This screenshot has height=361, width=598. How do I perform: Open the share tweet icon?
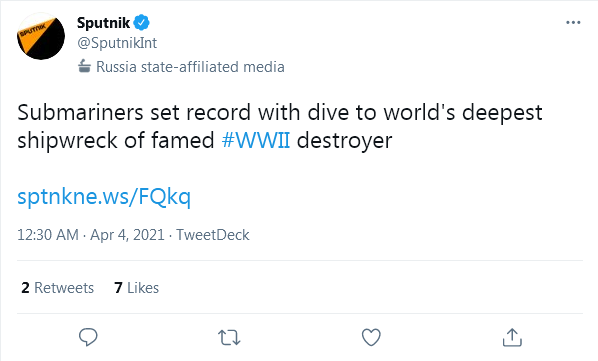click(512, 337)
